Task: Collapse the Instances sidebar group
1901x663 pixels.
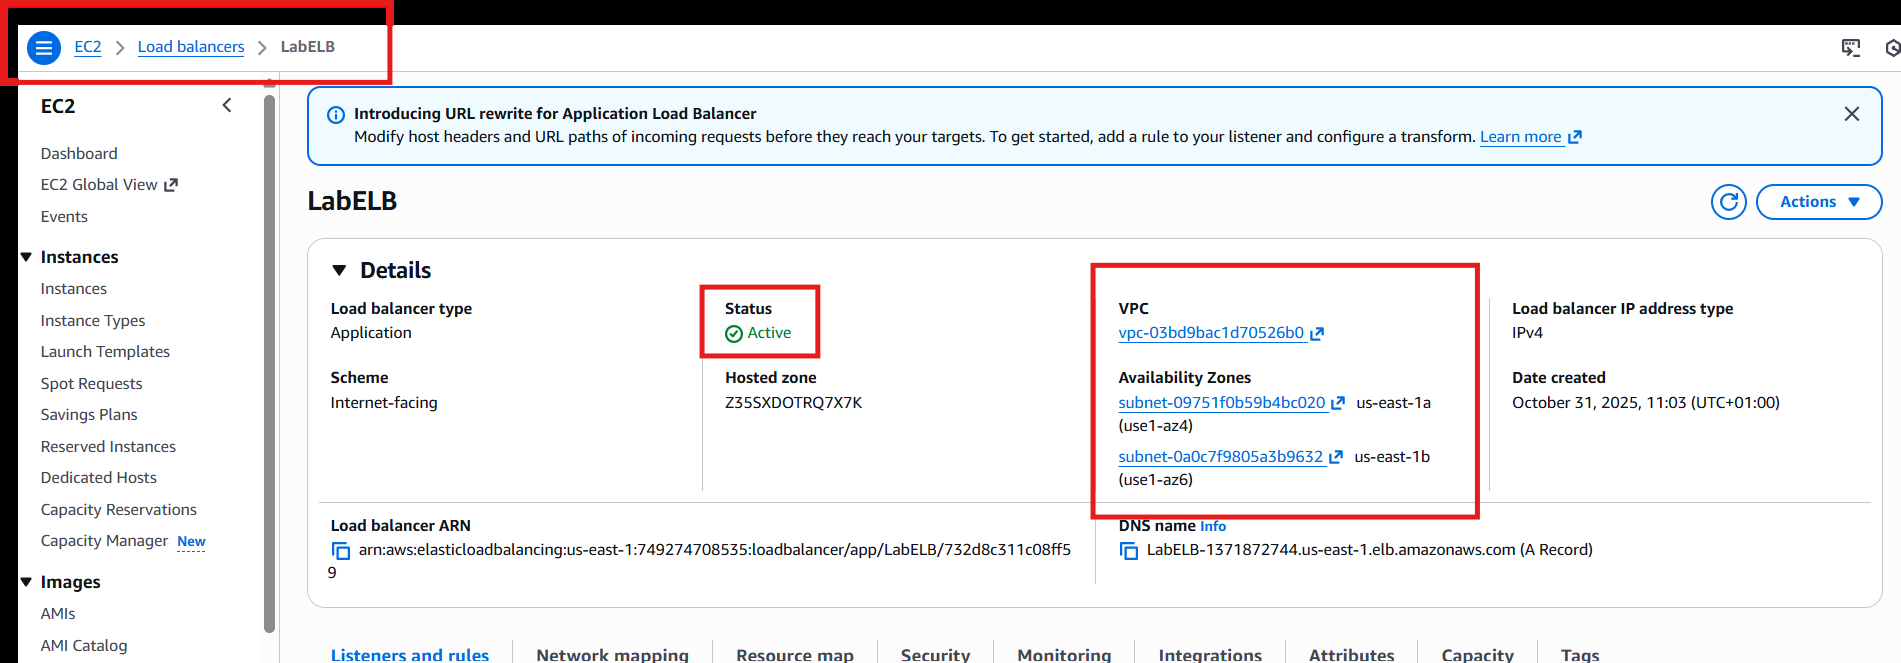Action: tap(26, 257)
